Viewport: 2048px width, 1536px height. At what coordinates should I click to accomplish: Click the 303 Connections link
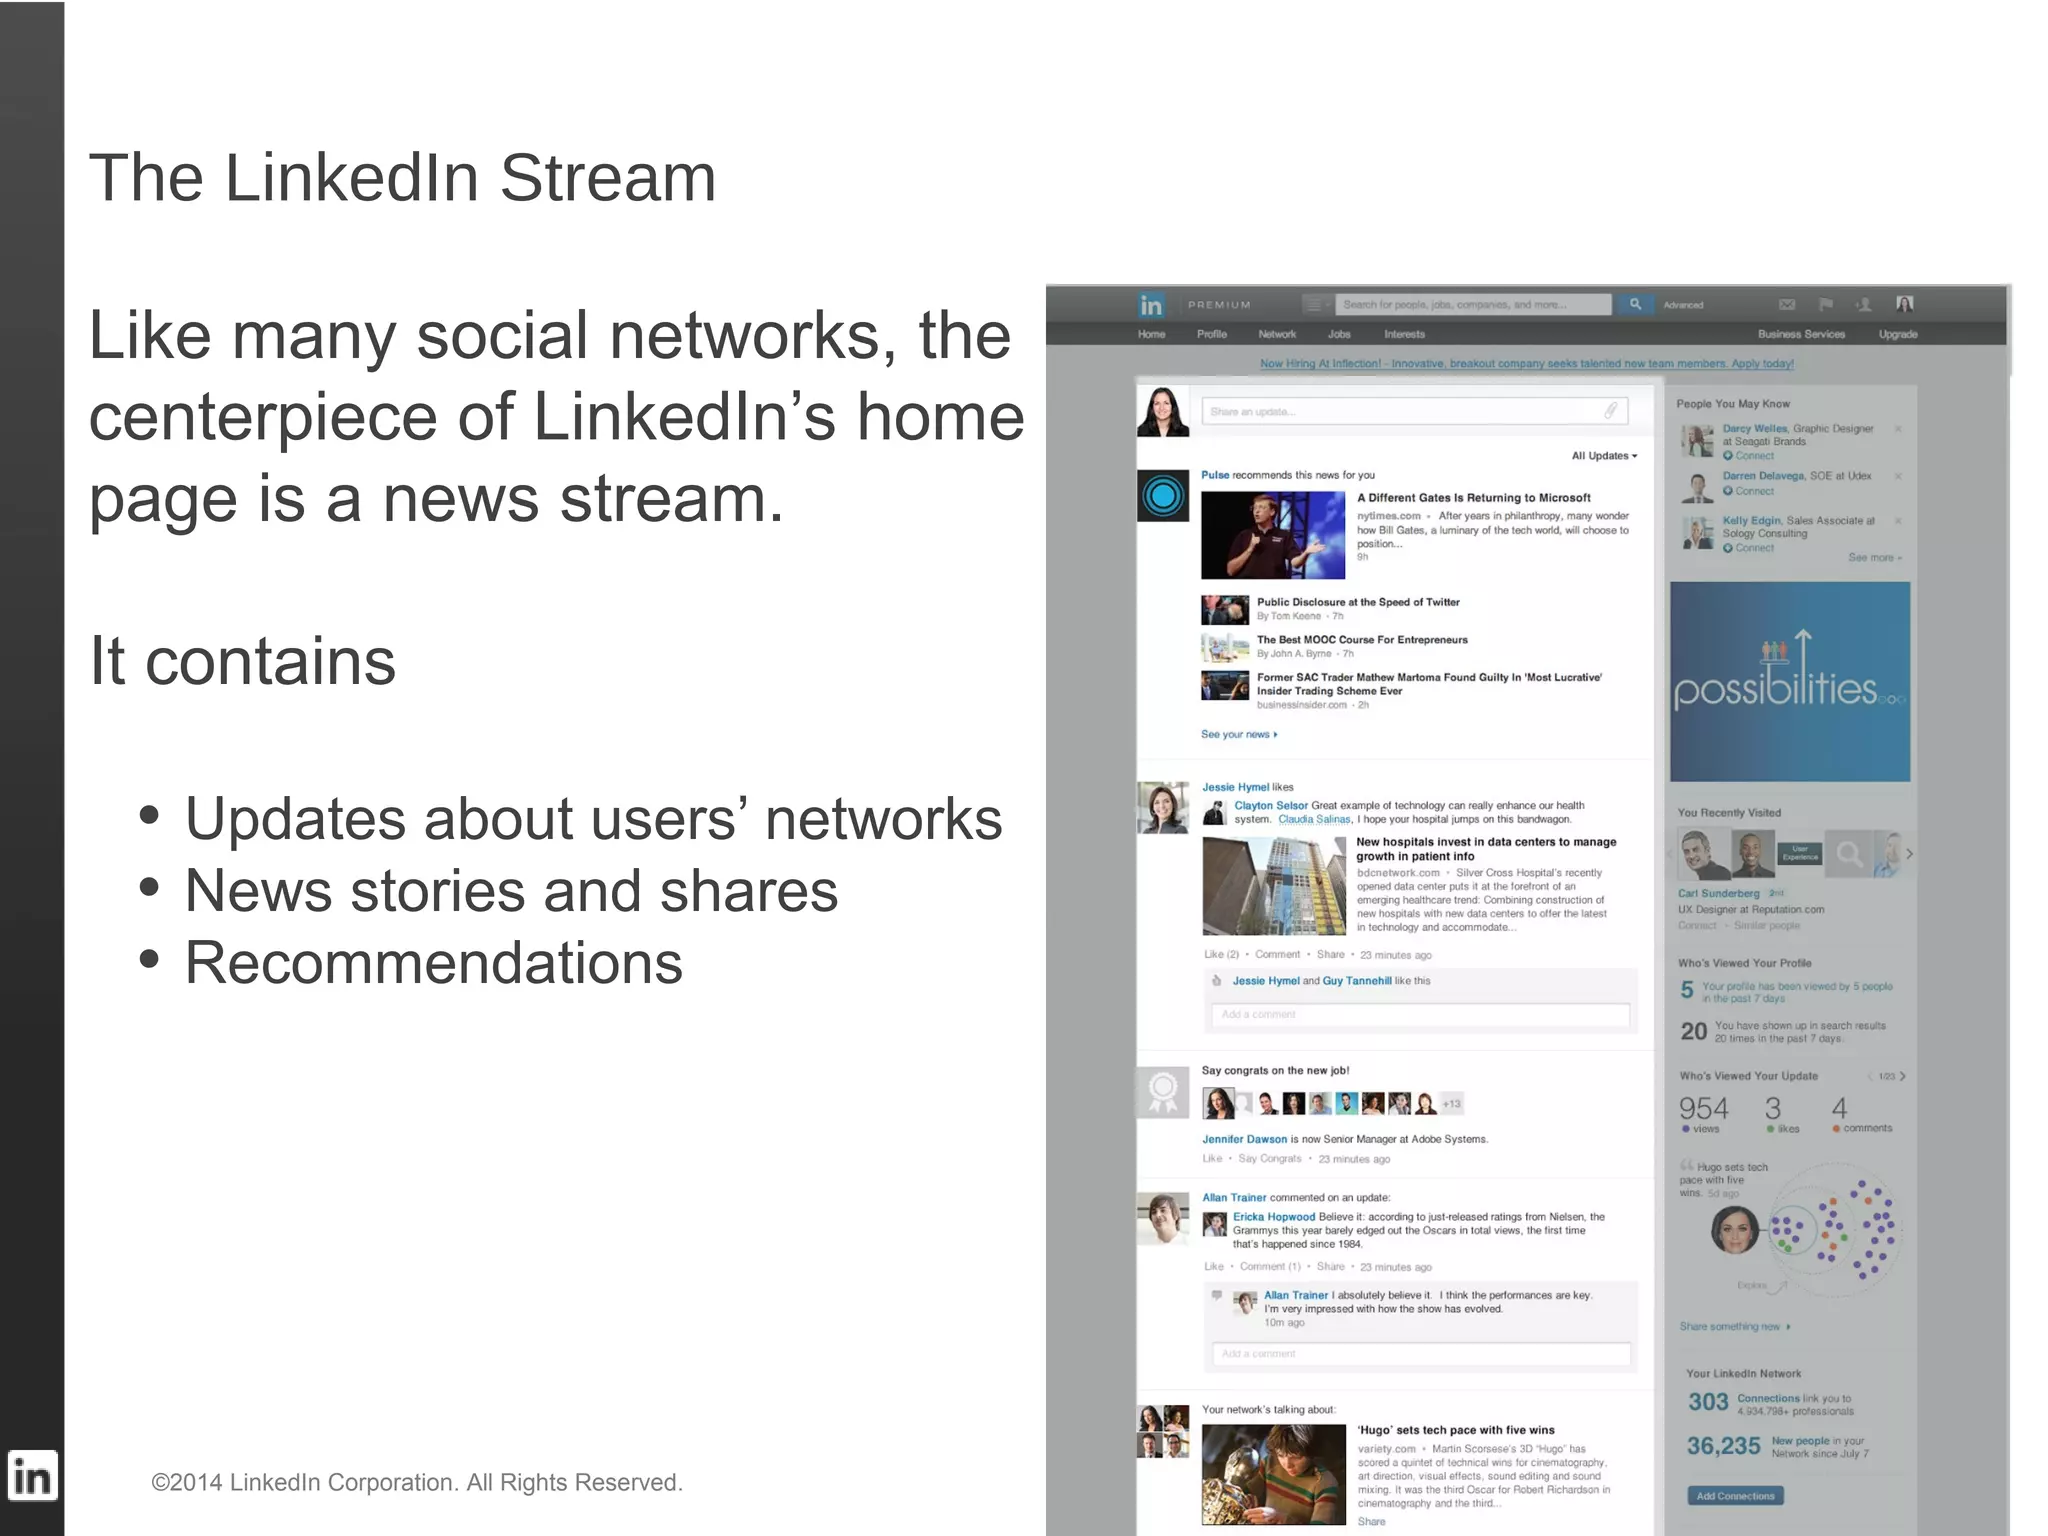[x=1769, y=1401]
